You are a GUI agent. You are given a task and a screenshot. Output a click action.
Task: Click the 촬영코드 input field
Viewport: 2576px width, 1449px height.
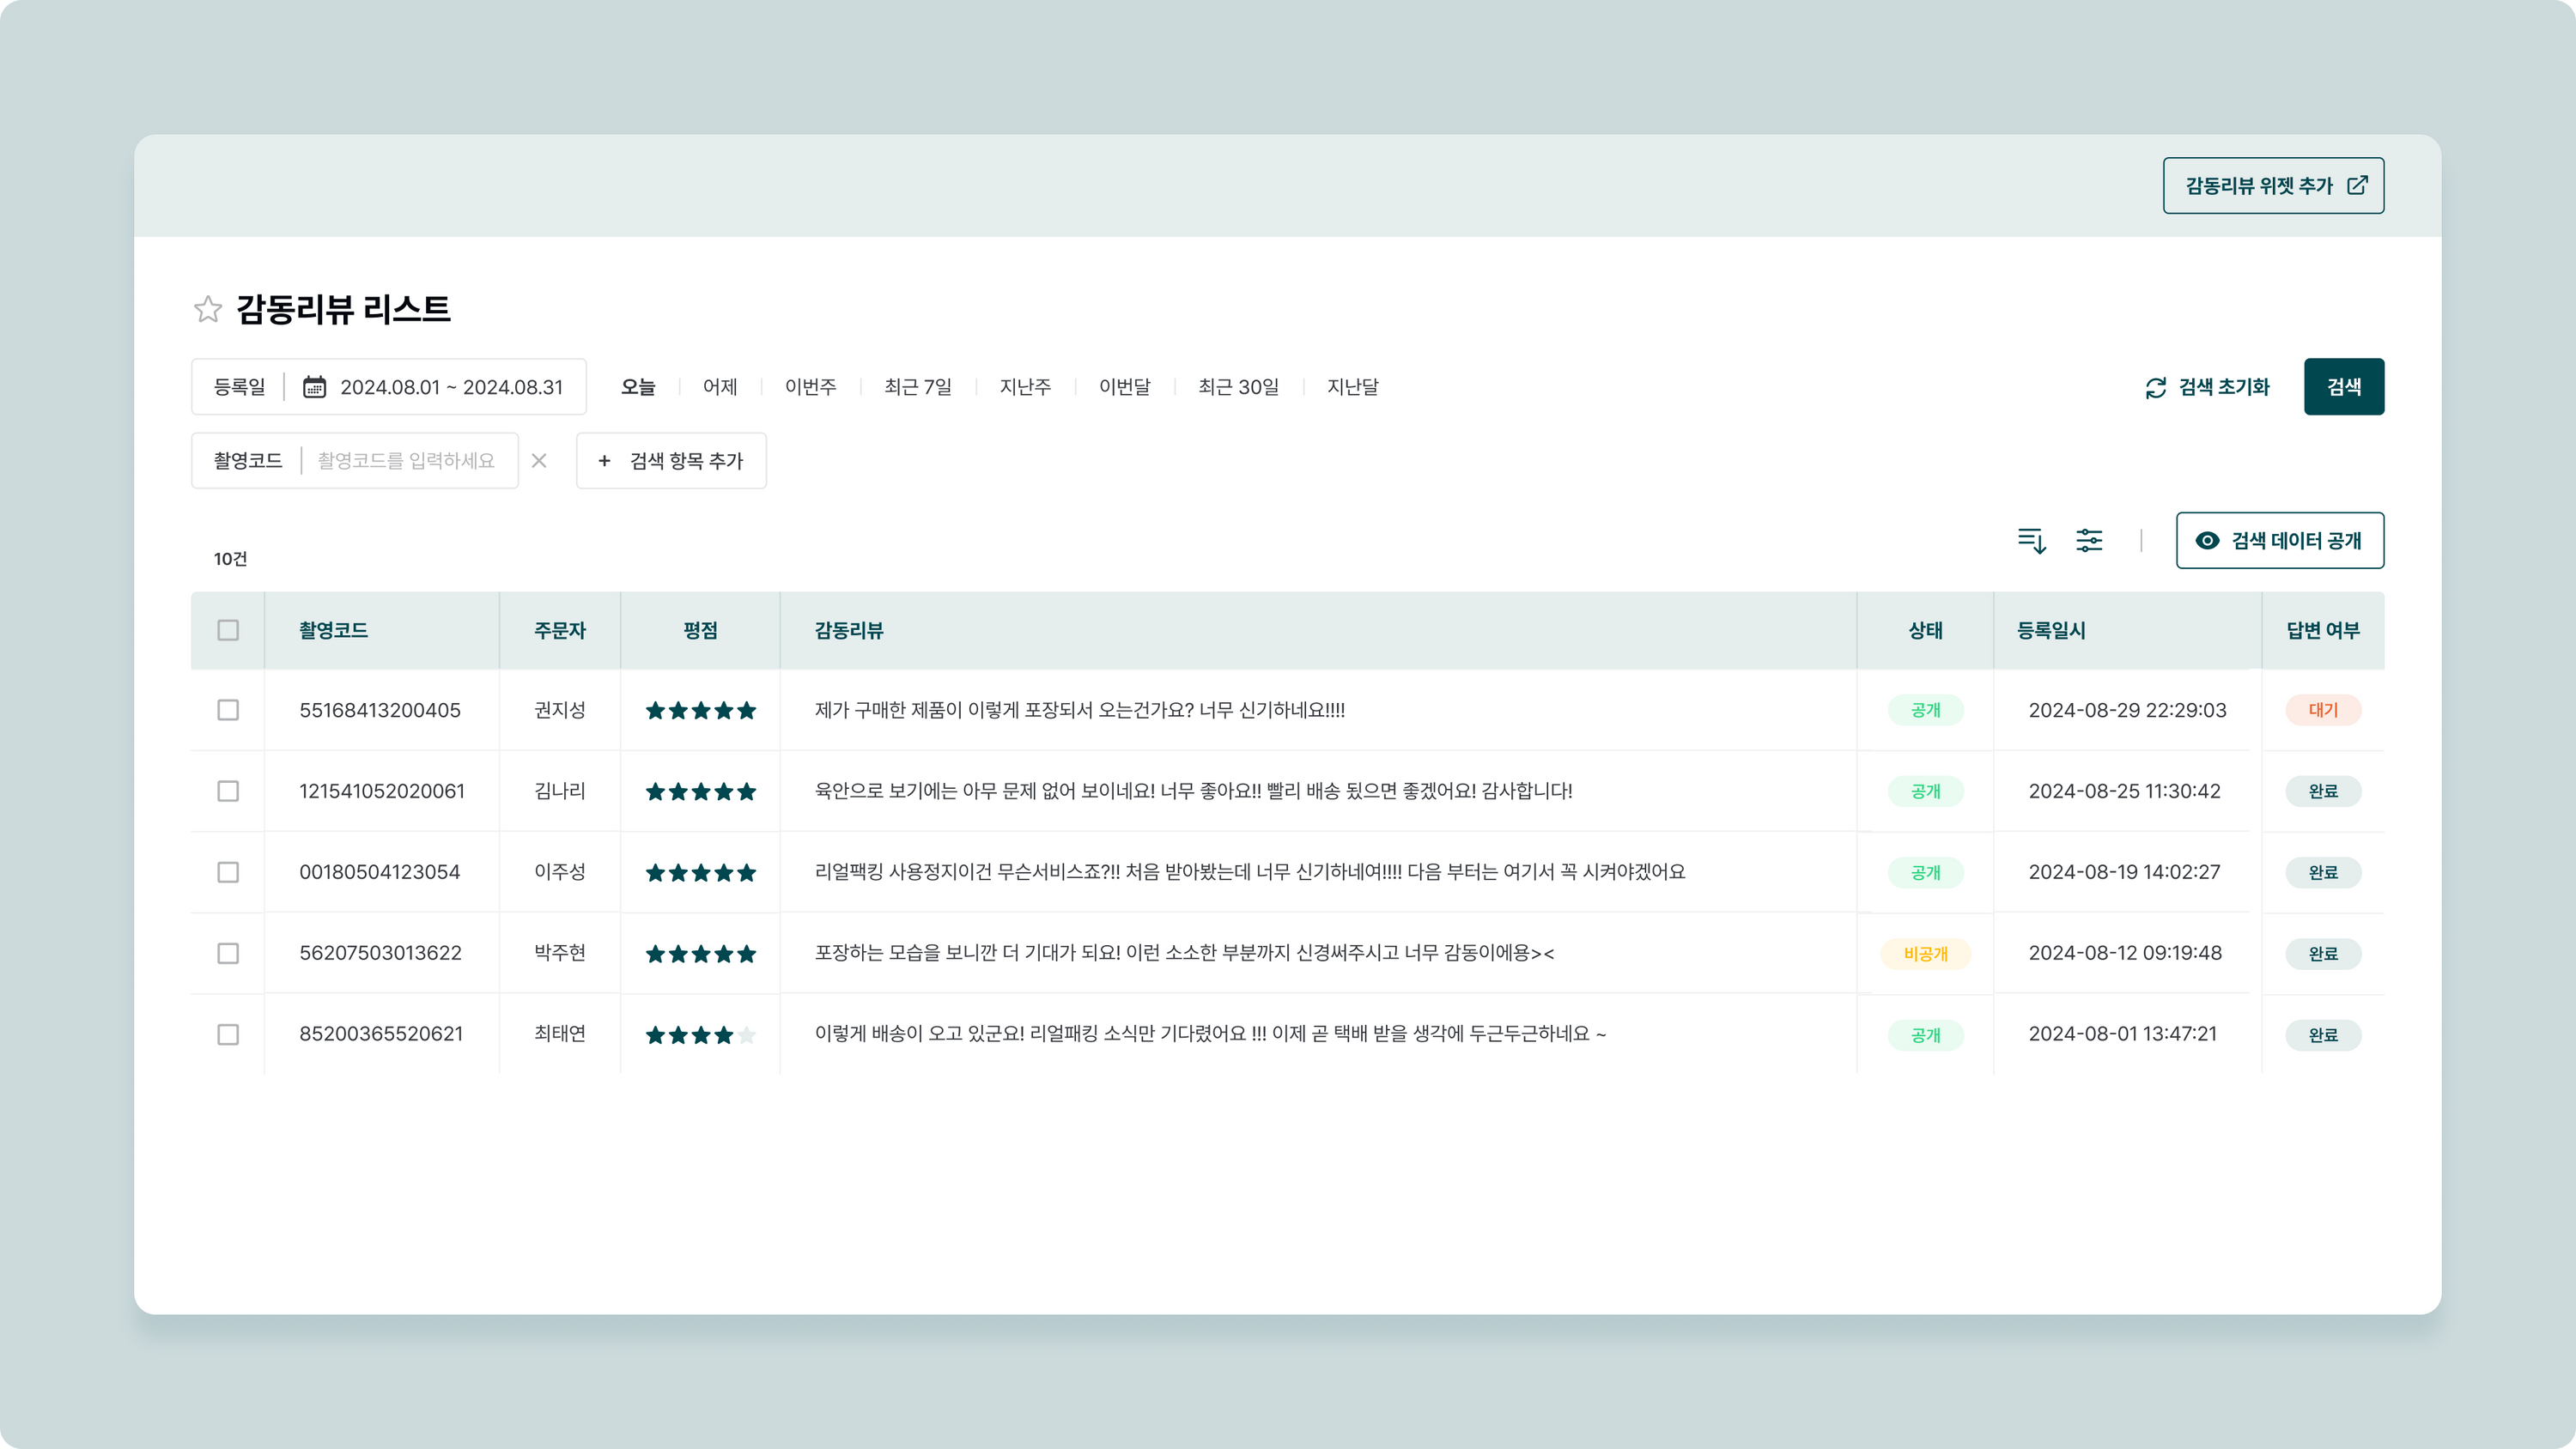tap(406, 461)
